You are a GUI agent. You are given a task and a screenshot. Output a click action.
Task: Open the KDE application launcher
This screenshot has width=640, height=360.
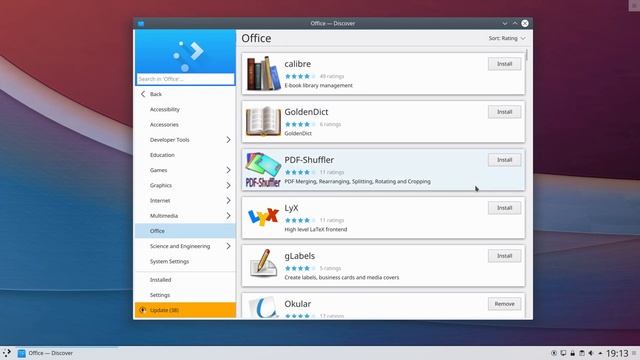pos(7,353)
